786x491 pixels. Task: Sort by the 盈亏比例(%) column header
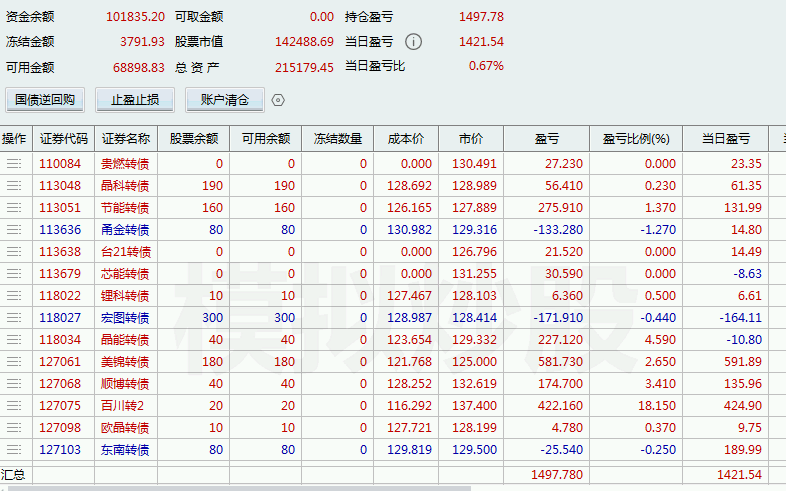[x=635, y=139]
